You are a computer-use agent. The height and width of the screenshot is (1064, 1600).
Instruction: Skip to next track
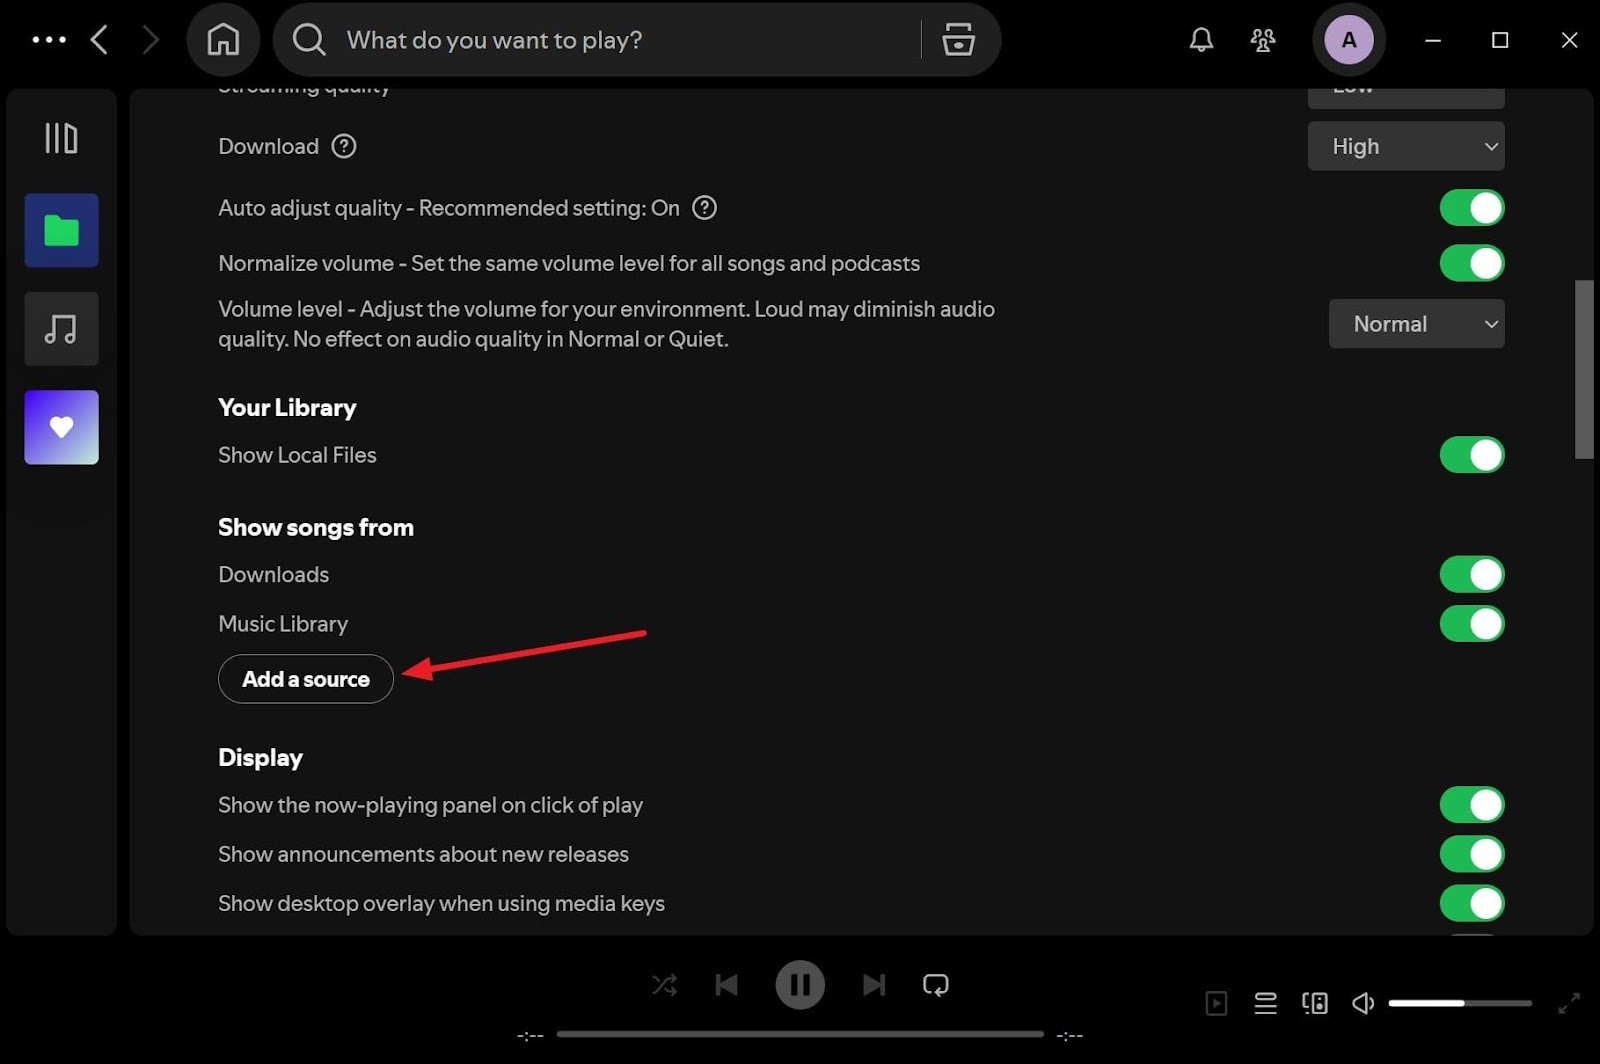[x=873, y=985]
